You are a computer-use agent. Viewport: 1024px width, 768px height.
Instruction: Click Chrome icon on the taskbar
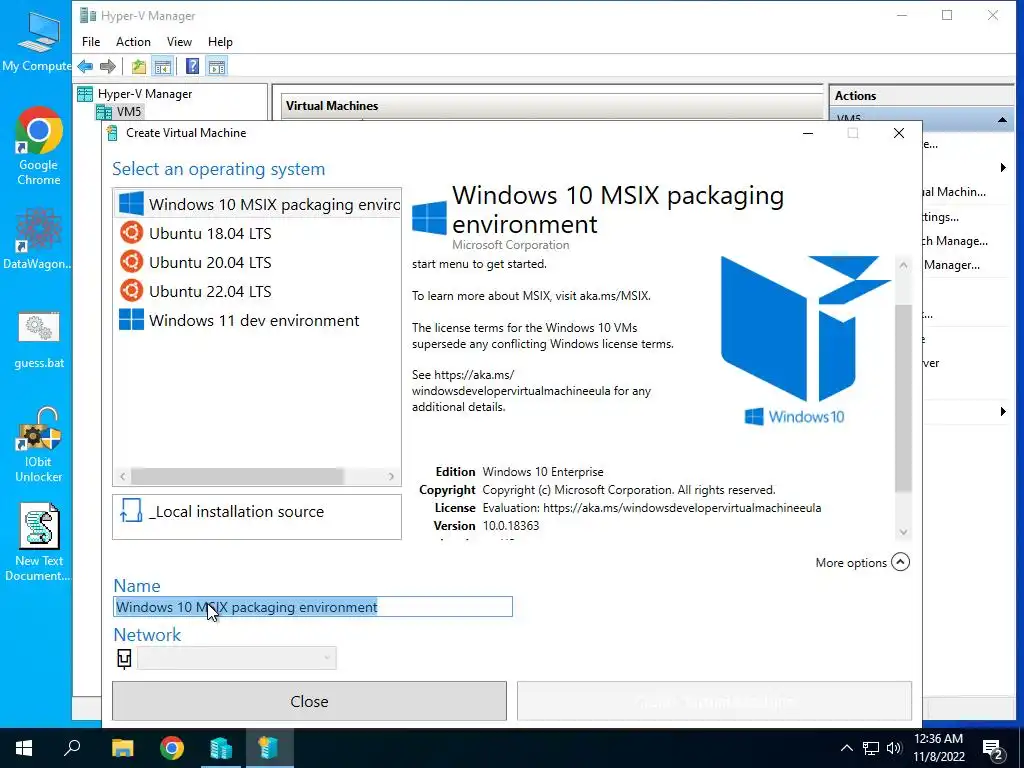[172, 748]
